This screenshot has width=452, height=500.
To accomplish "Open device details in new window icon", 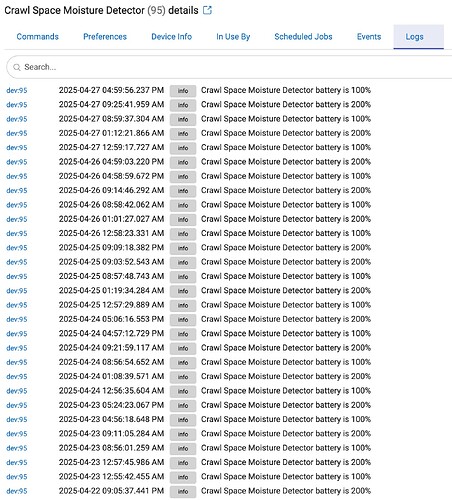I will pos(207,10).
